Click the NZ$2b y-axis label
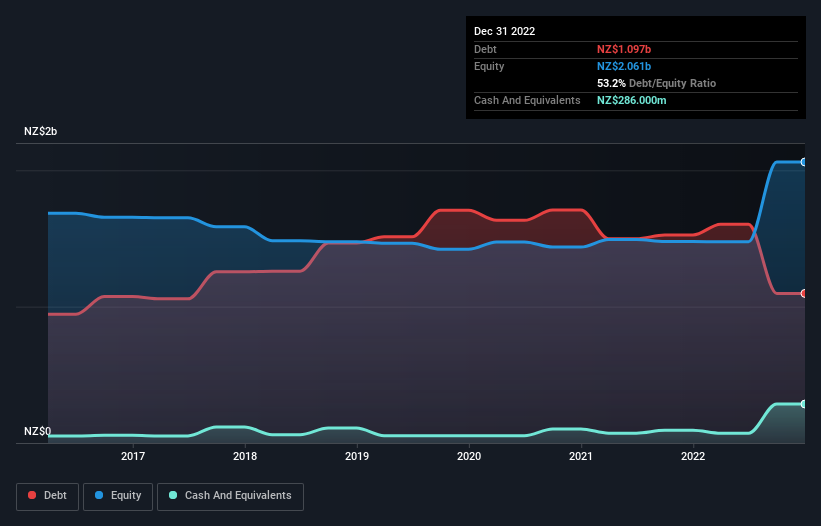The width and height of the screenshot is (821, 526). [x=40, y=131]
